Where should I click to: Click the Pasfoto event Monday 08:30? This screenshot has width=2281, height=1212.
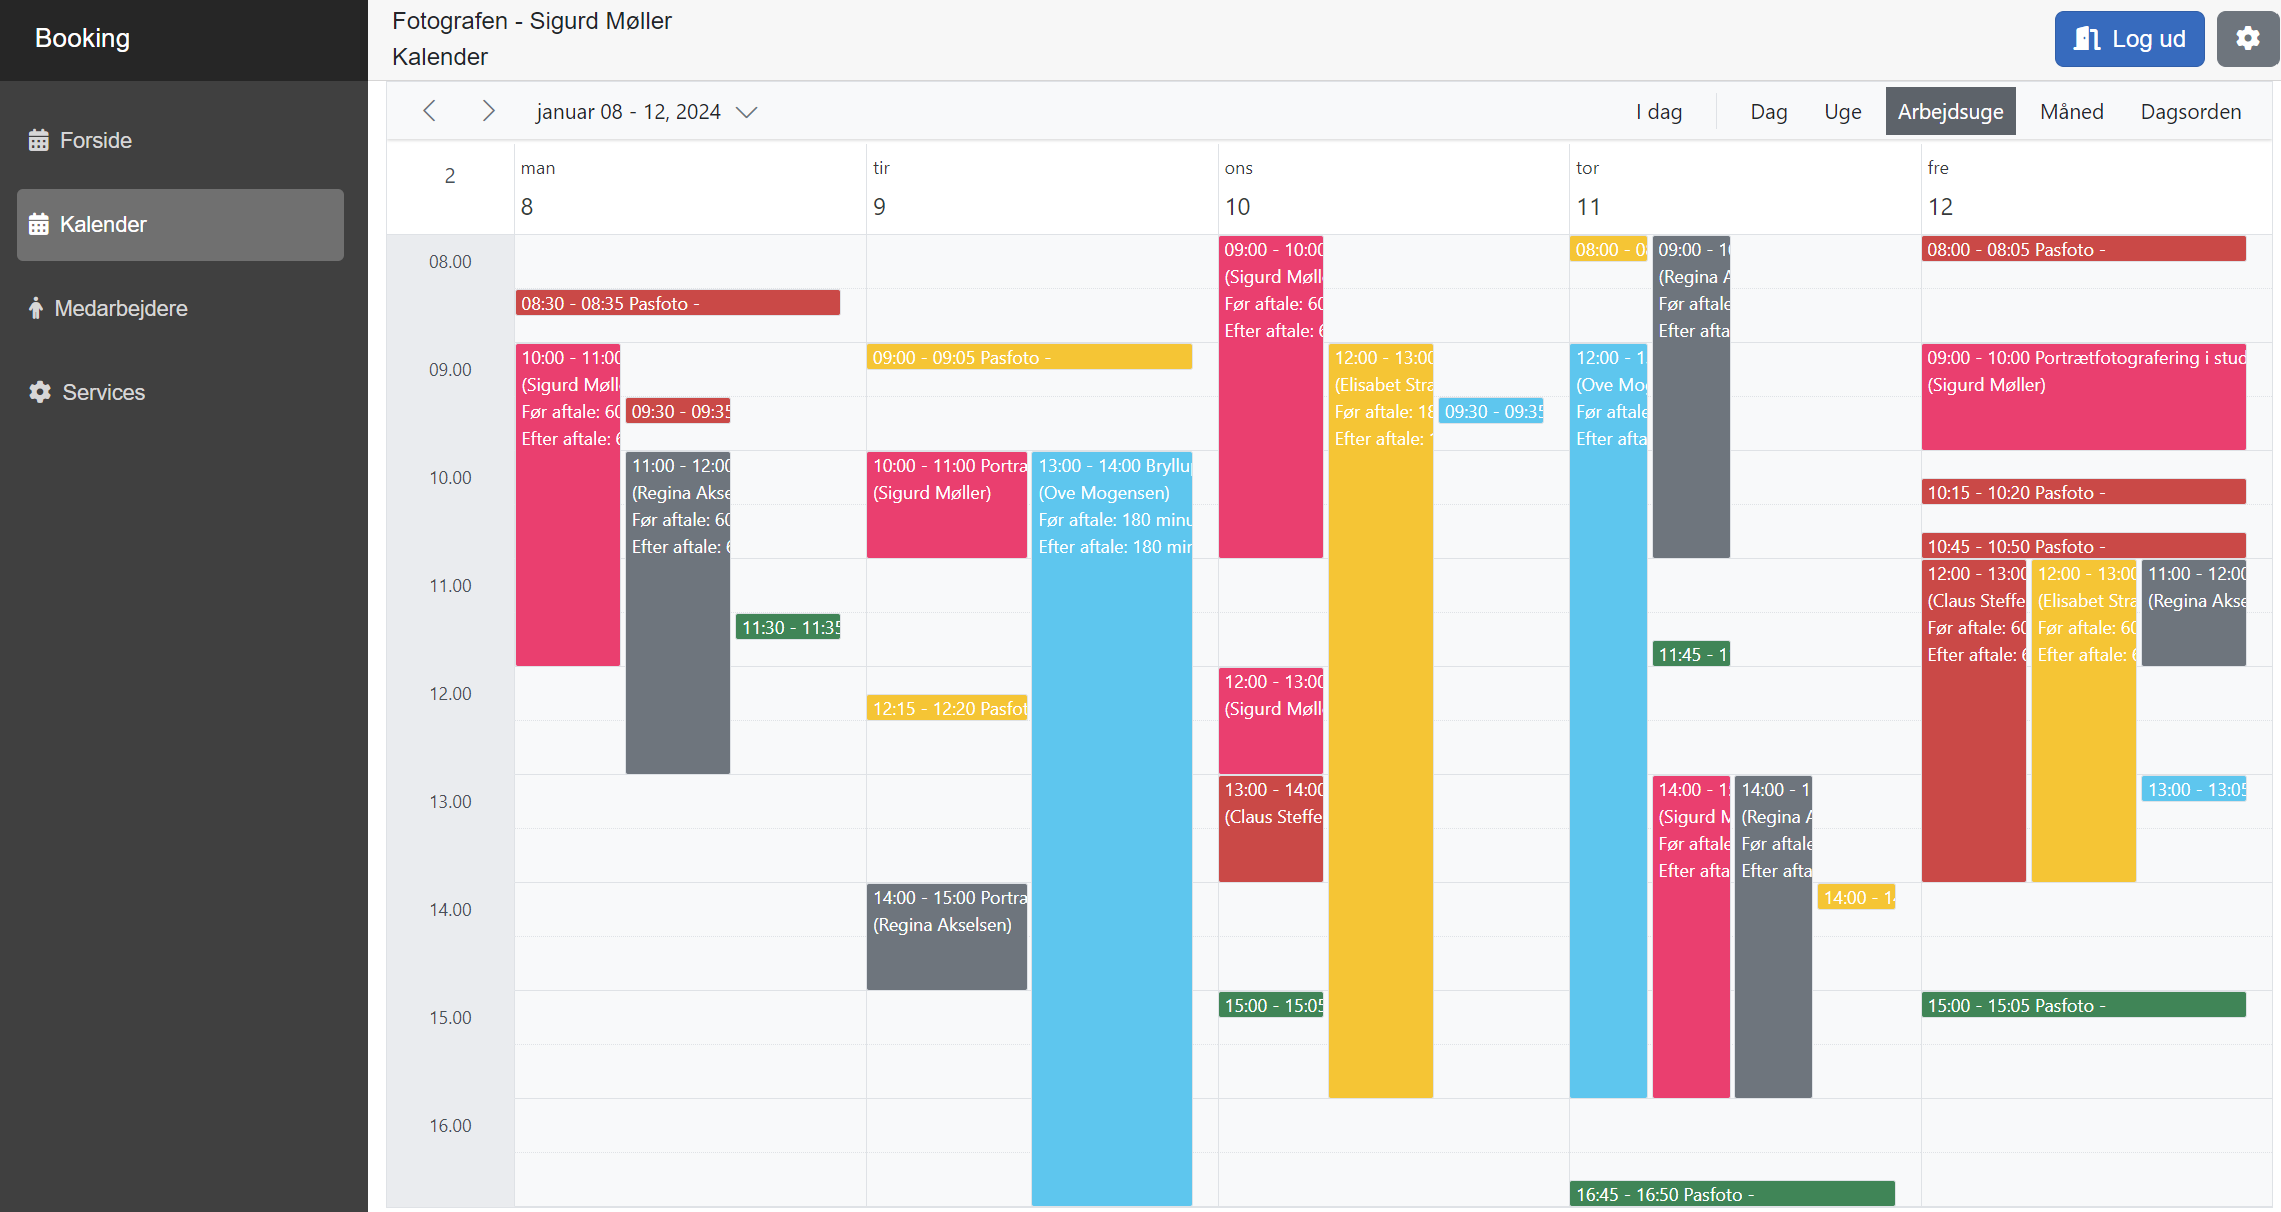click(x=677, y=303)
